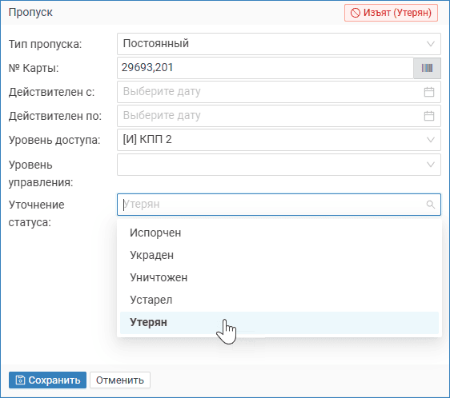Click the save disk icon on Сохранить
450x398 pixels.
pos(20,380)
